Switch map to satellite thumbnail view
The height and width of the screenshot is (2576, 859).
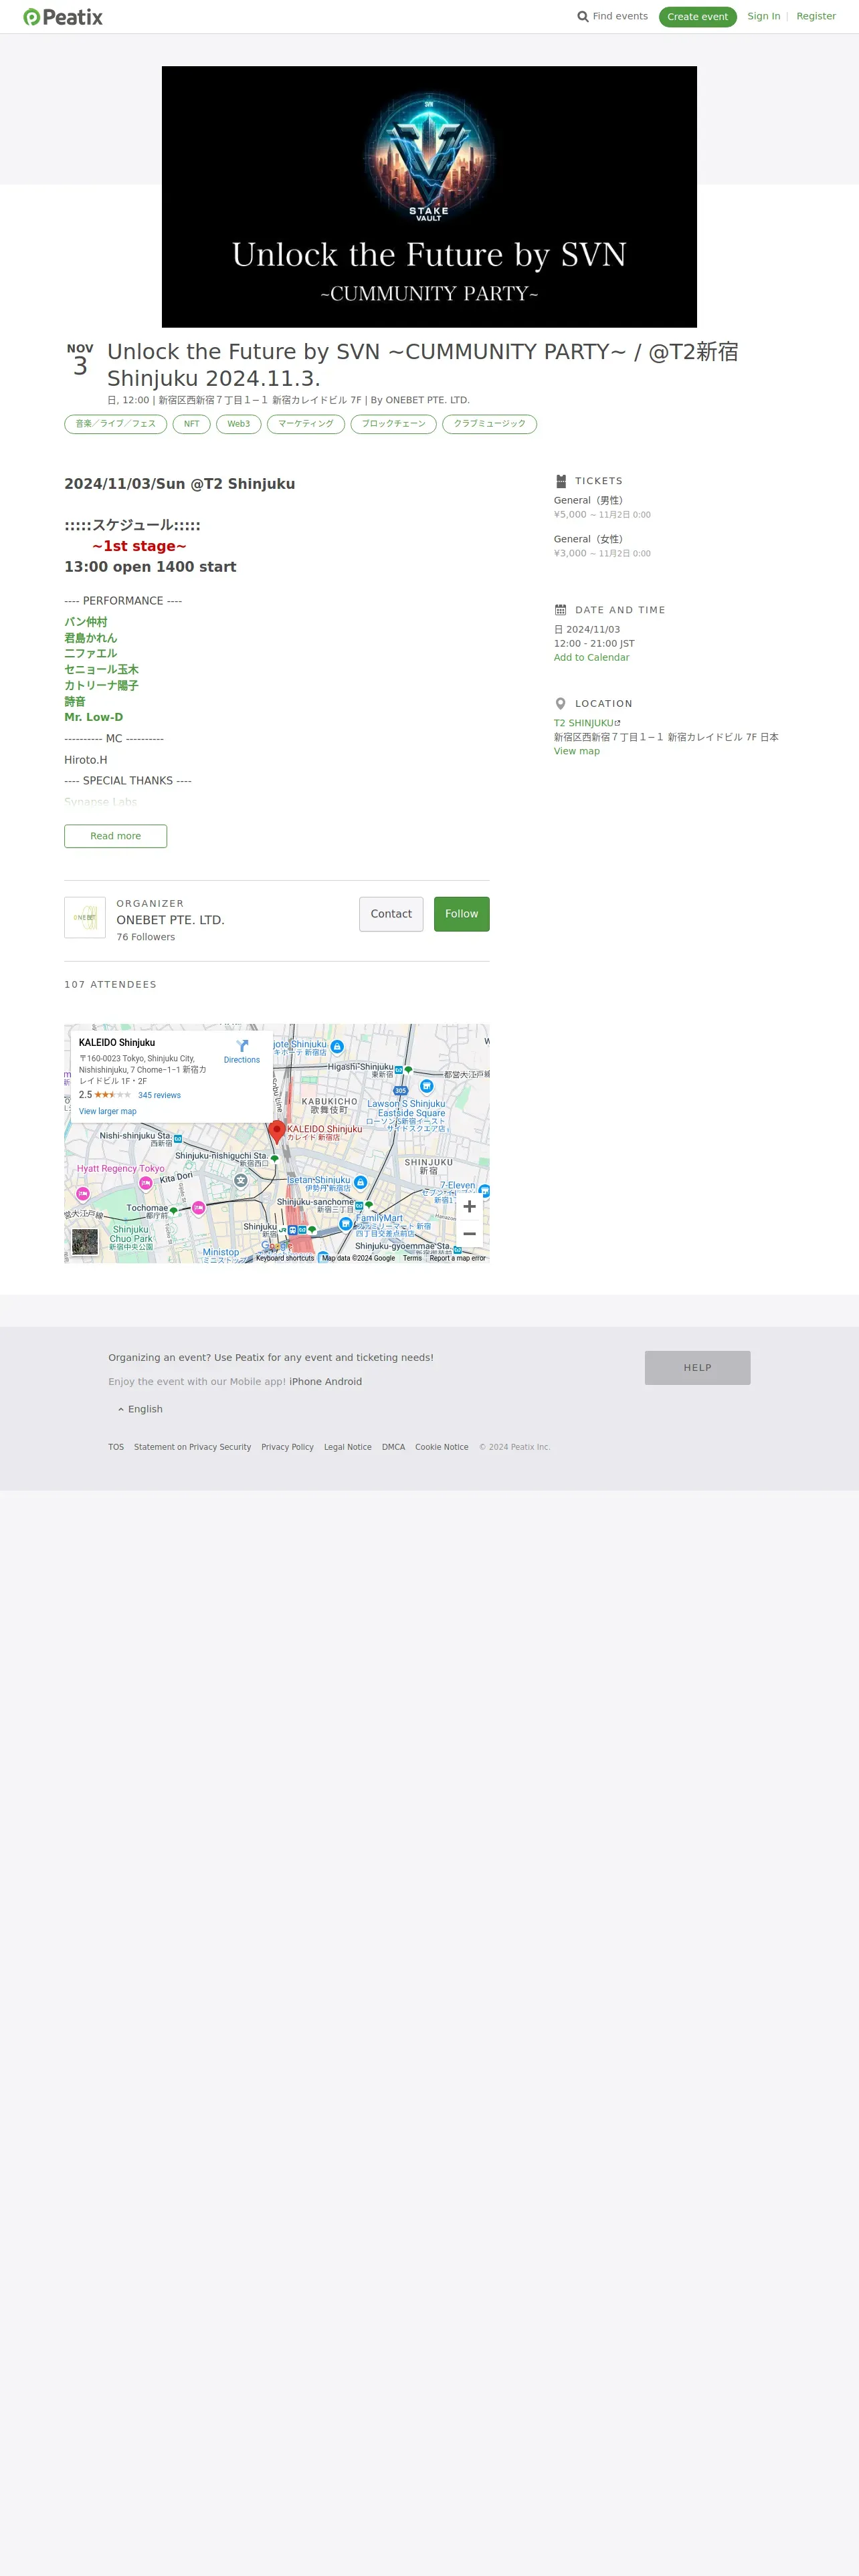tap(85, 1242)
